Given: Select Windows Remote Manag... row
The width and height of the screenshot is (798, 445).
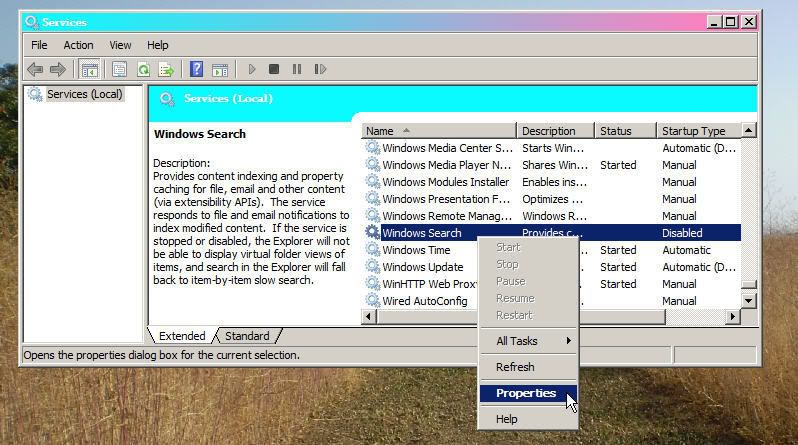Looking at the screenshot, I should [551, 216].
